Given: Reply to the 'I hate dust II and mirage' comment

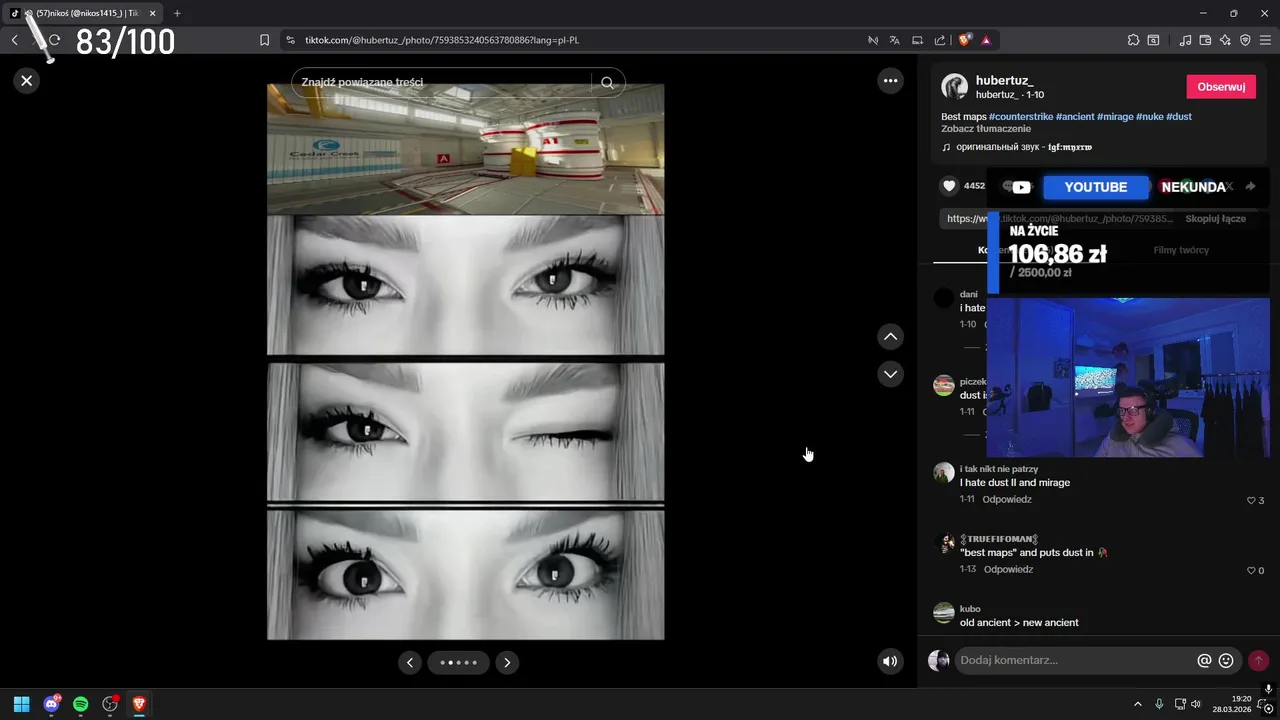Looking at the screenshot, I should [x=1007, y=499].
